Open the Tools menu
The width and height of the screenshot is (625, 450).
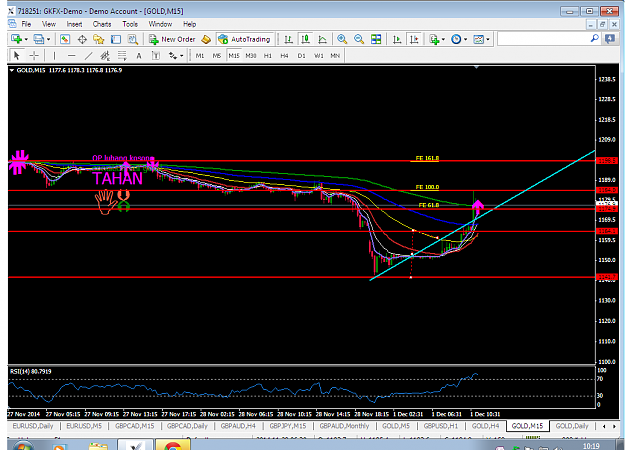[130, 24]
